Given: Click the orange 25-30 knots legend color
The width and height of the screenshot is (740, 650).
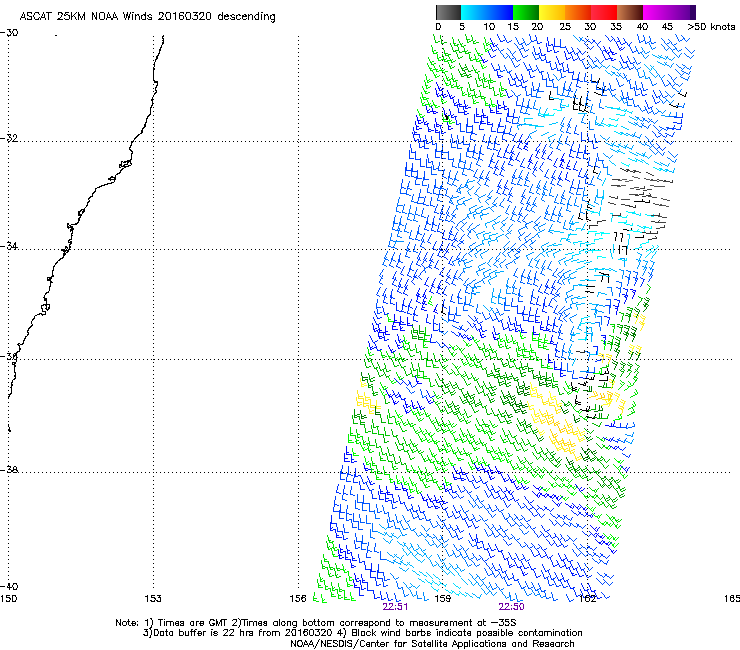Looking at the screenshot, I should click(578, 12).
